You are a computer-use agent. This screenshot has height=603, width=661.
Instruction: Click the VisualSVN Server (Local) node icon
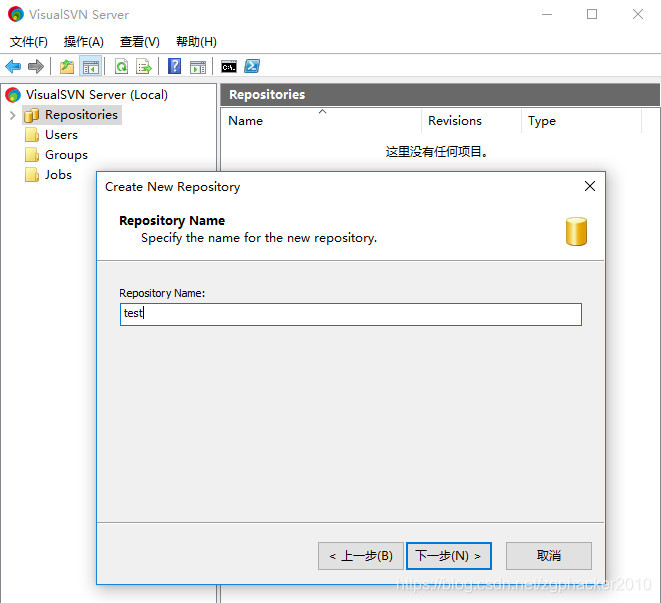click(13, 95)
